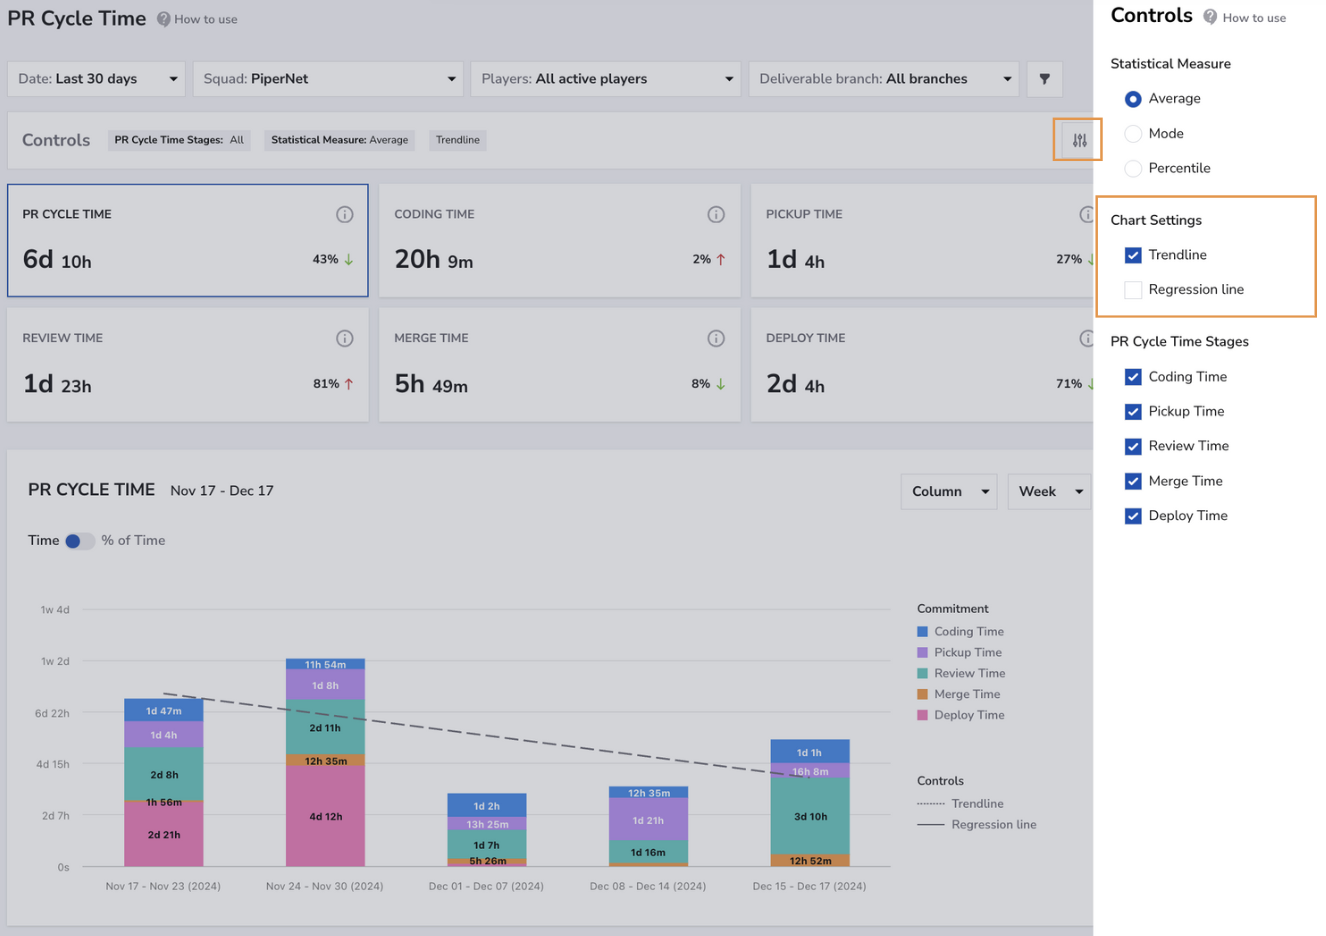Select the Mode statistical measure

pos(1133,134)
